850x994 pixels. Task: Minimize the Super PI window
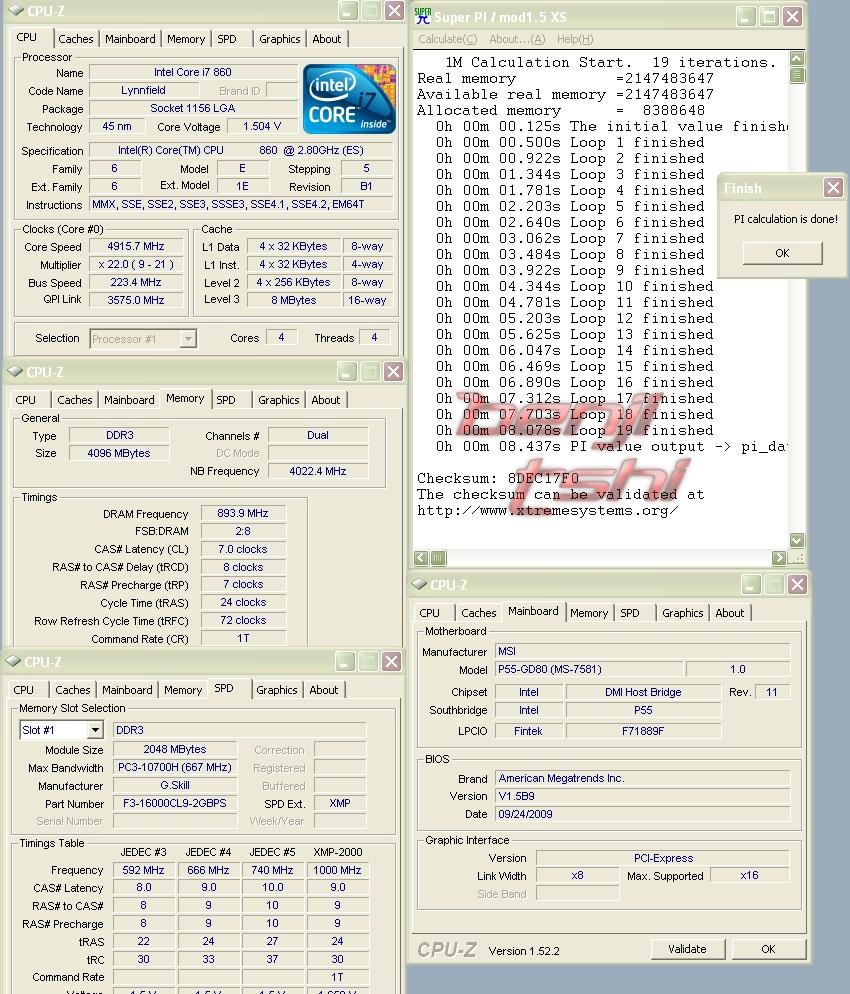pyautogui.click(x=746, y=16)
